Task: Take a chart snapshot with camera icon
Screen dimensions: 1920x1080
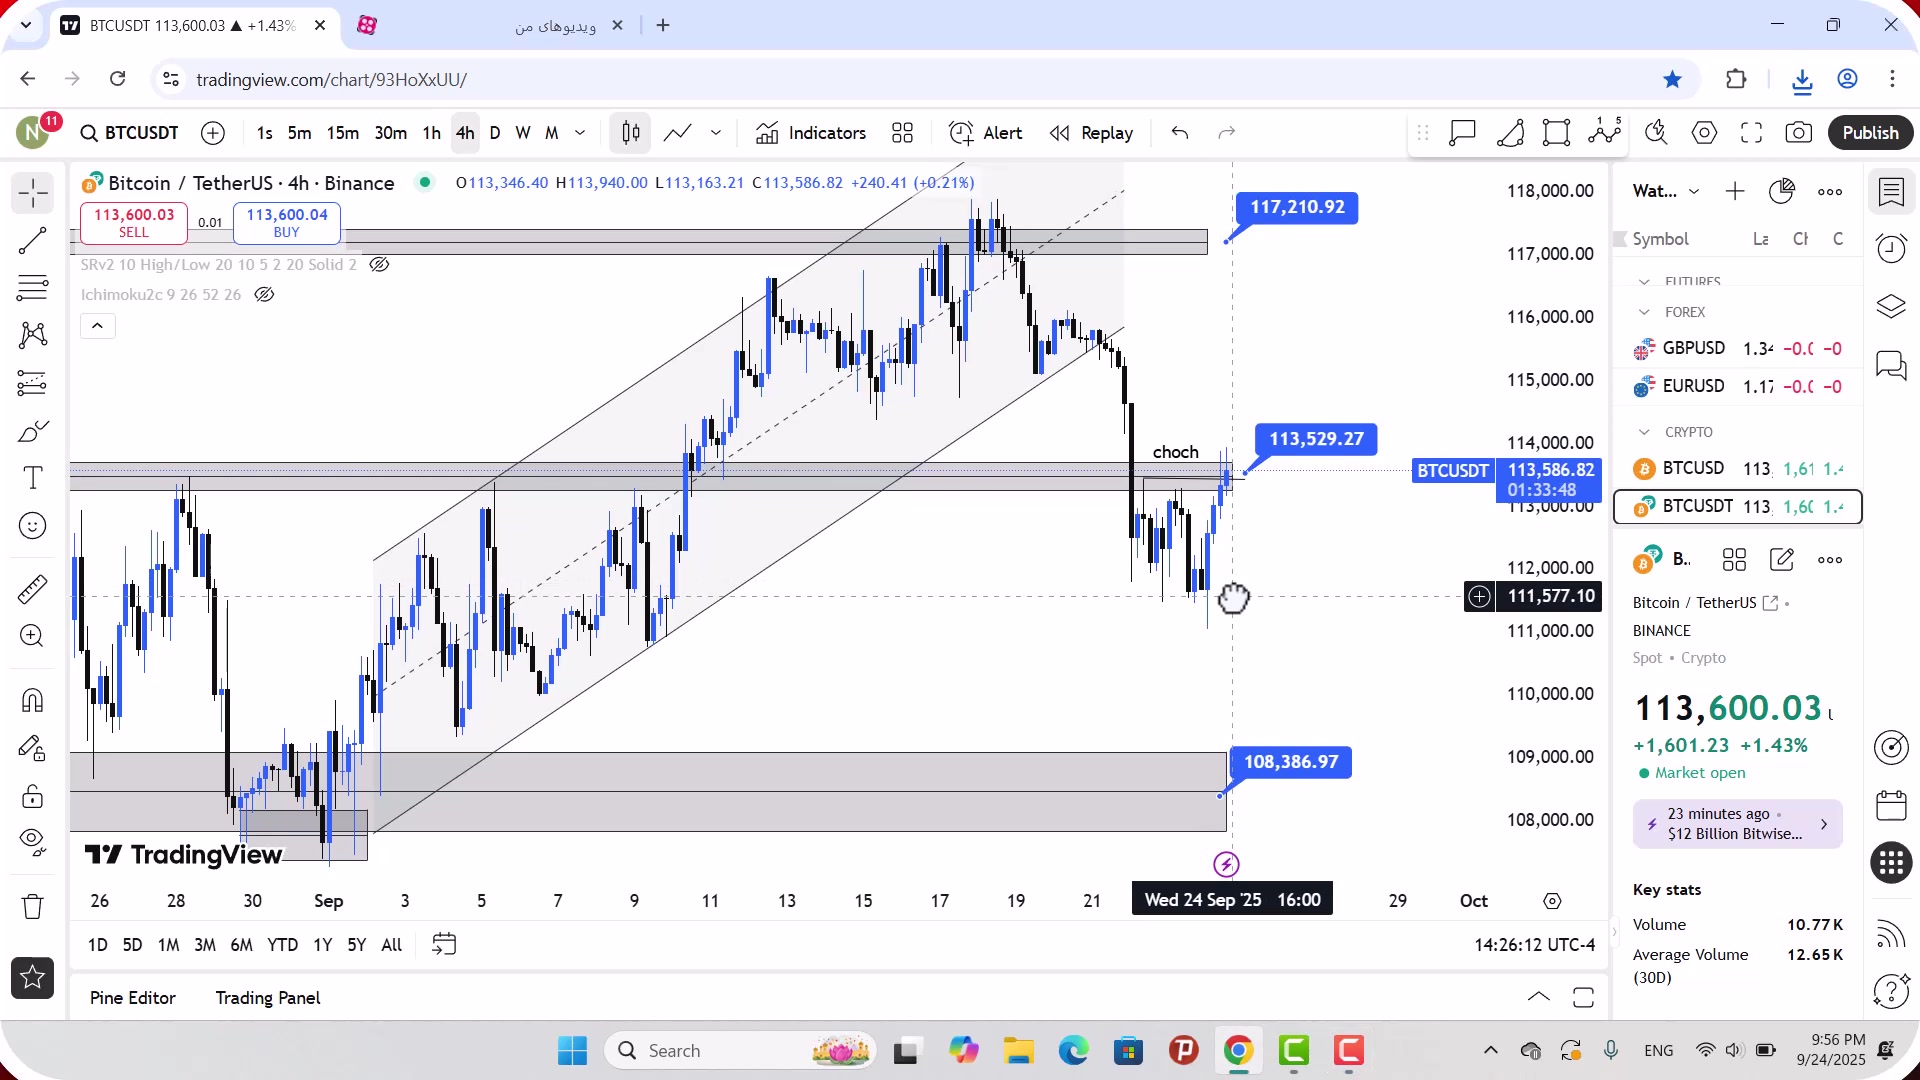Action: [x=1799, y=133]
